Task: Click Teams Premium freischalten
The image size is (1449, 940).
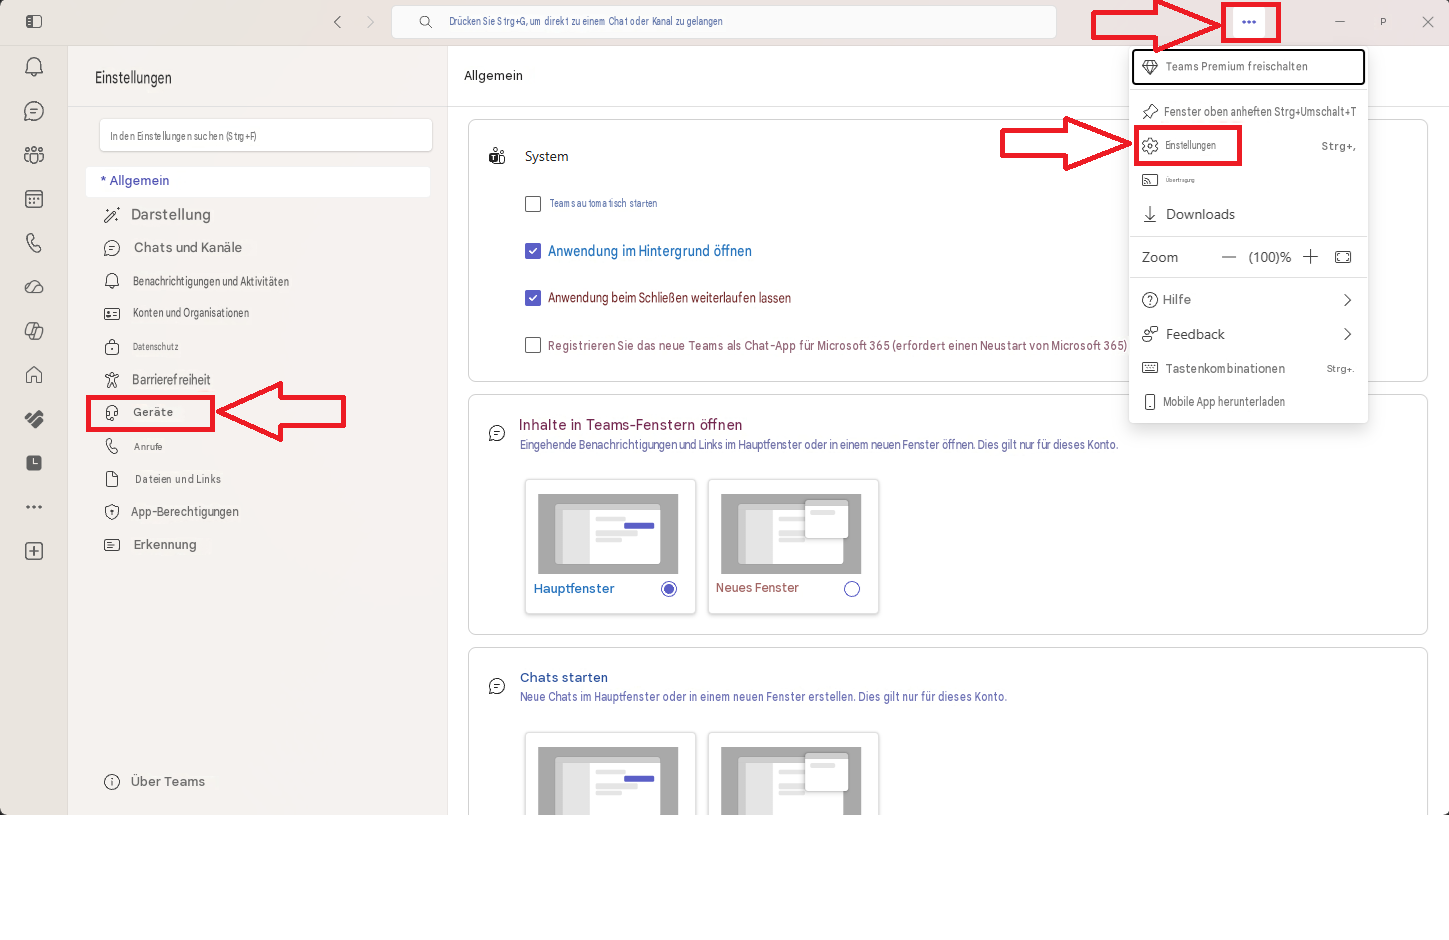Action: (1248, 67)
